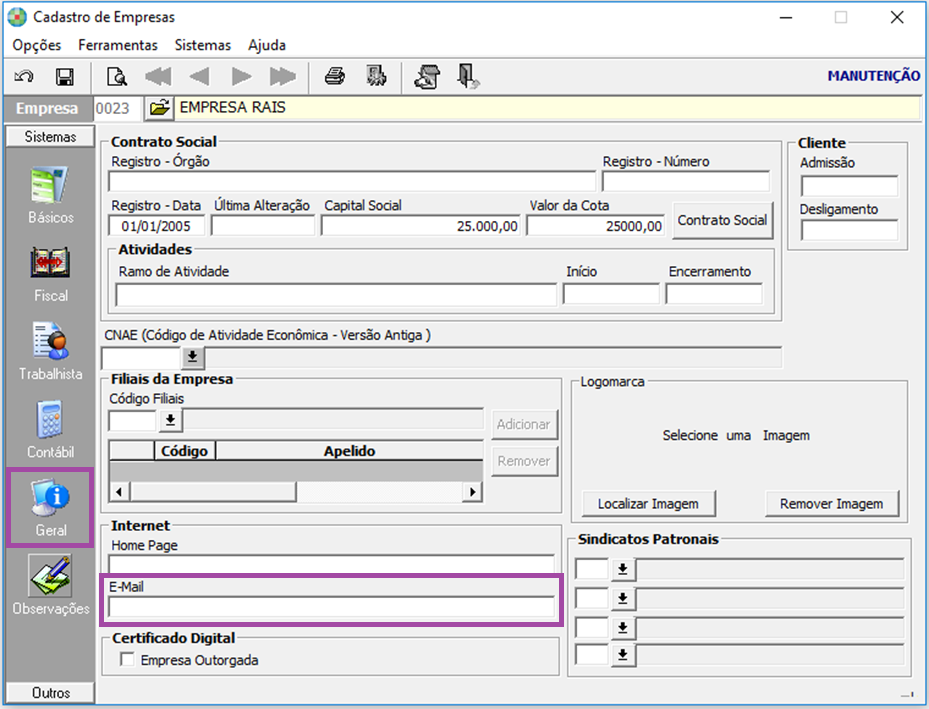The width and height of the screenshot is (929, 709).
Task: Click the Registro - Número field
Action: click(685, 181)
